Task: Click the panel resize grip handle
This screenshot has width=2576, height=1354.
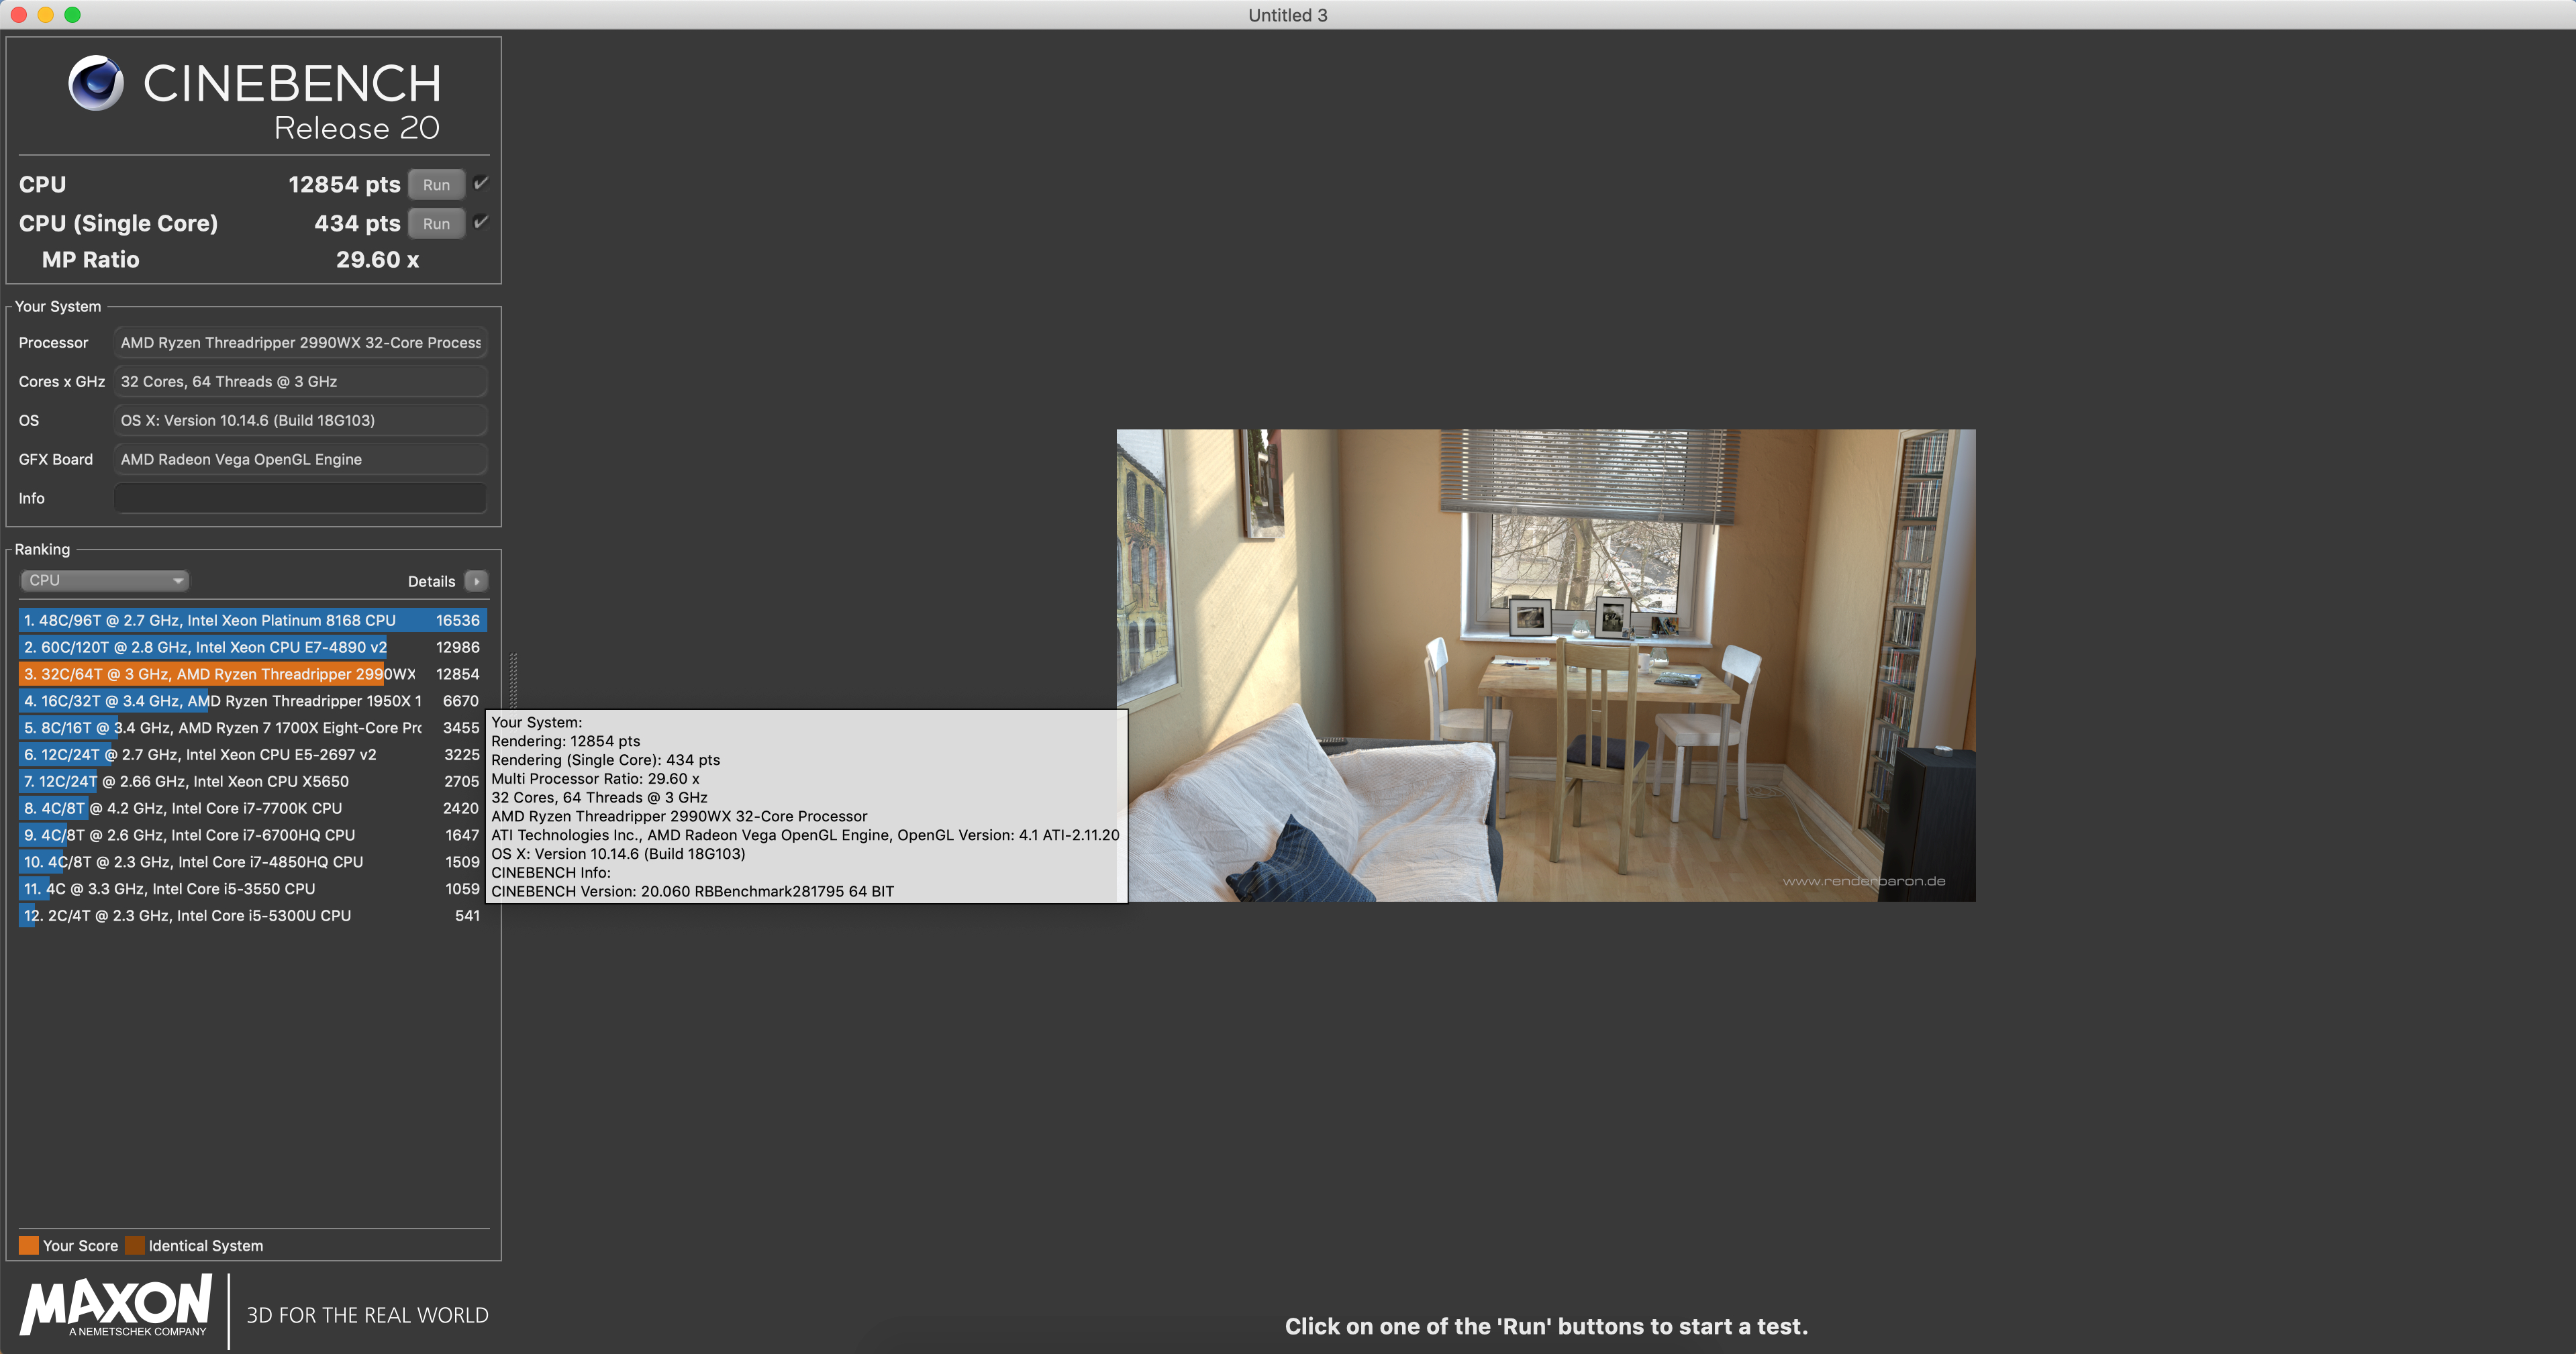Action: 514,681
